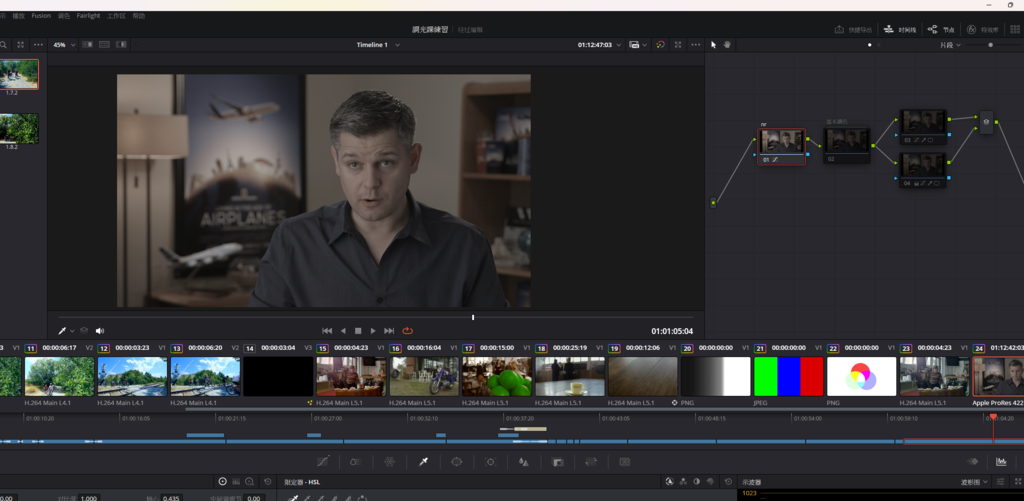Open the Scopes palette icon
This screenshot has width=1024, height=501.
coord(1001,462)
